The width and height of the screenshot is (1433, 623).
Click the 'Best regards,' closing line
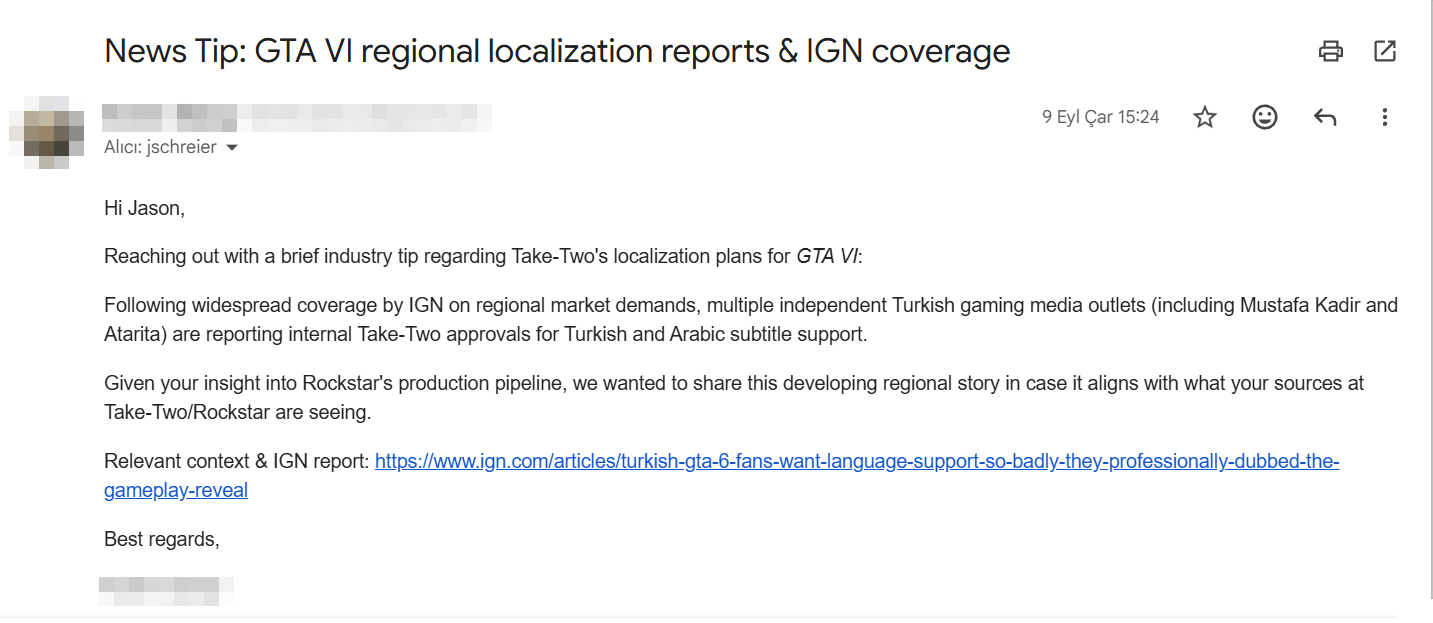click(162, 540)
